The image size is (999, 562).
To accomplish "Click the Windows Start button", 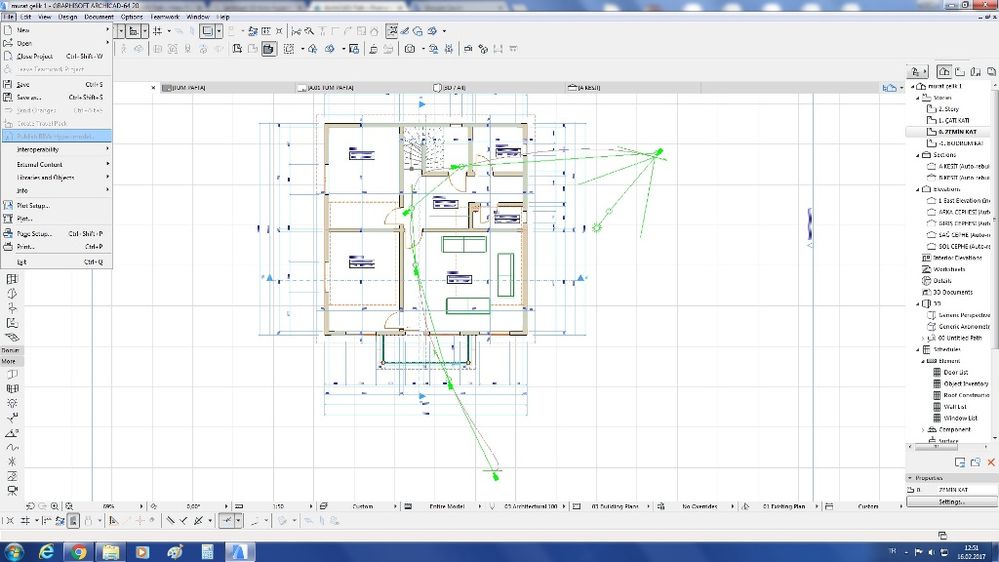I will (14, 551).
